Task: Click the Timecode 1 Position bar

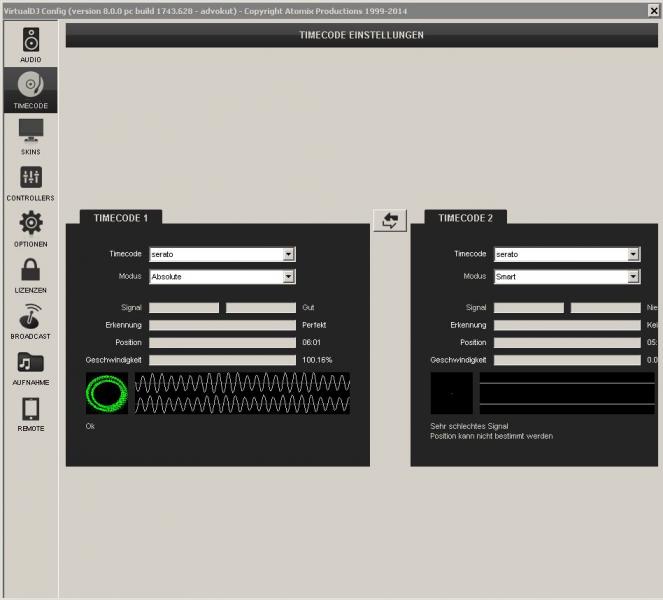Action: click(222, 342)
